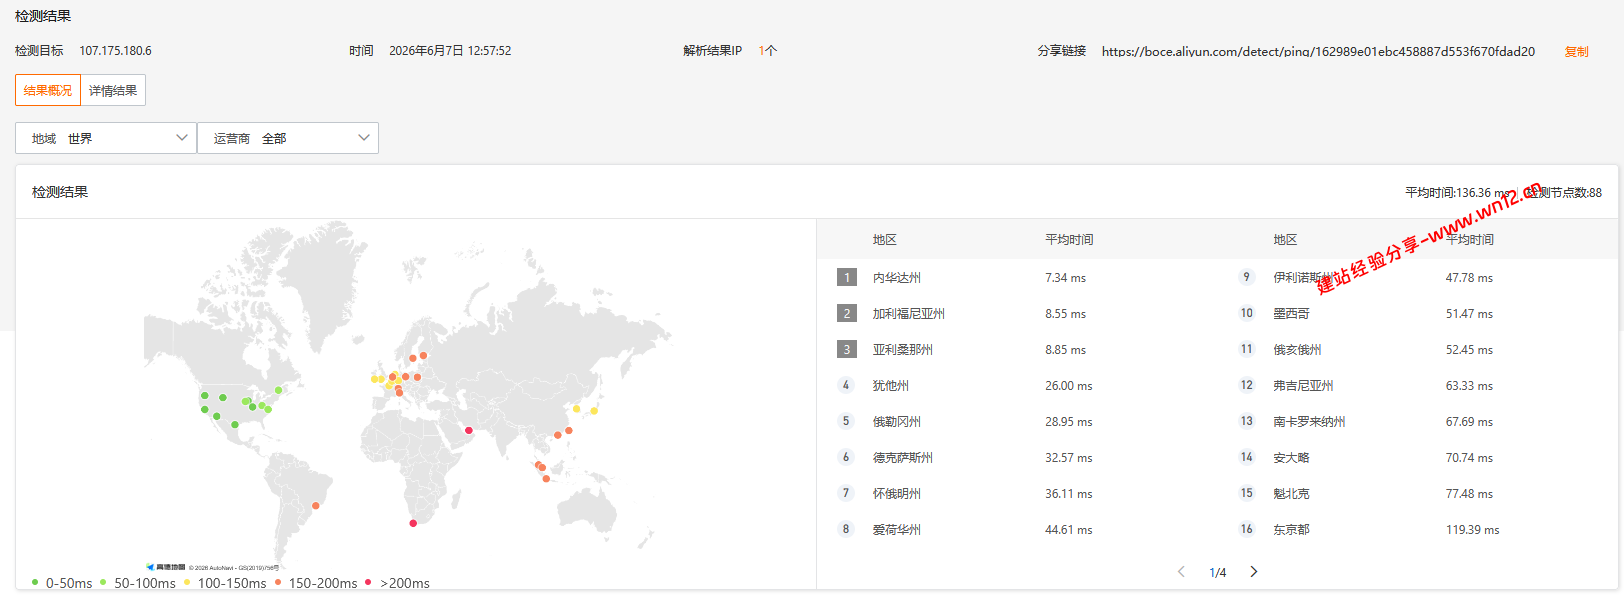
Task: Click the 俄亥俄州 row text
Action: [1297, 350]
